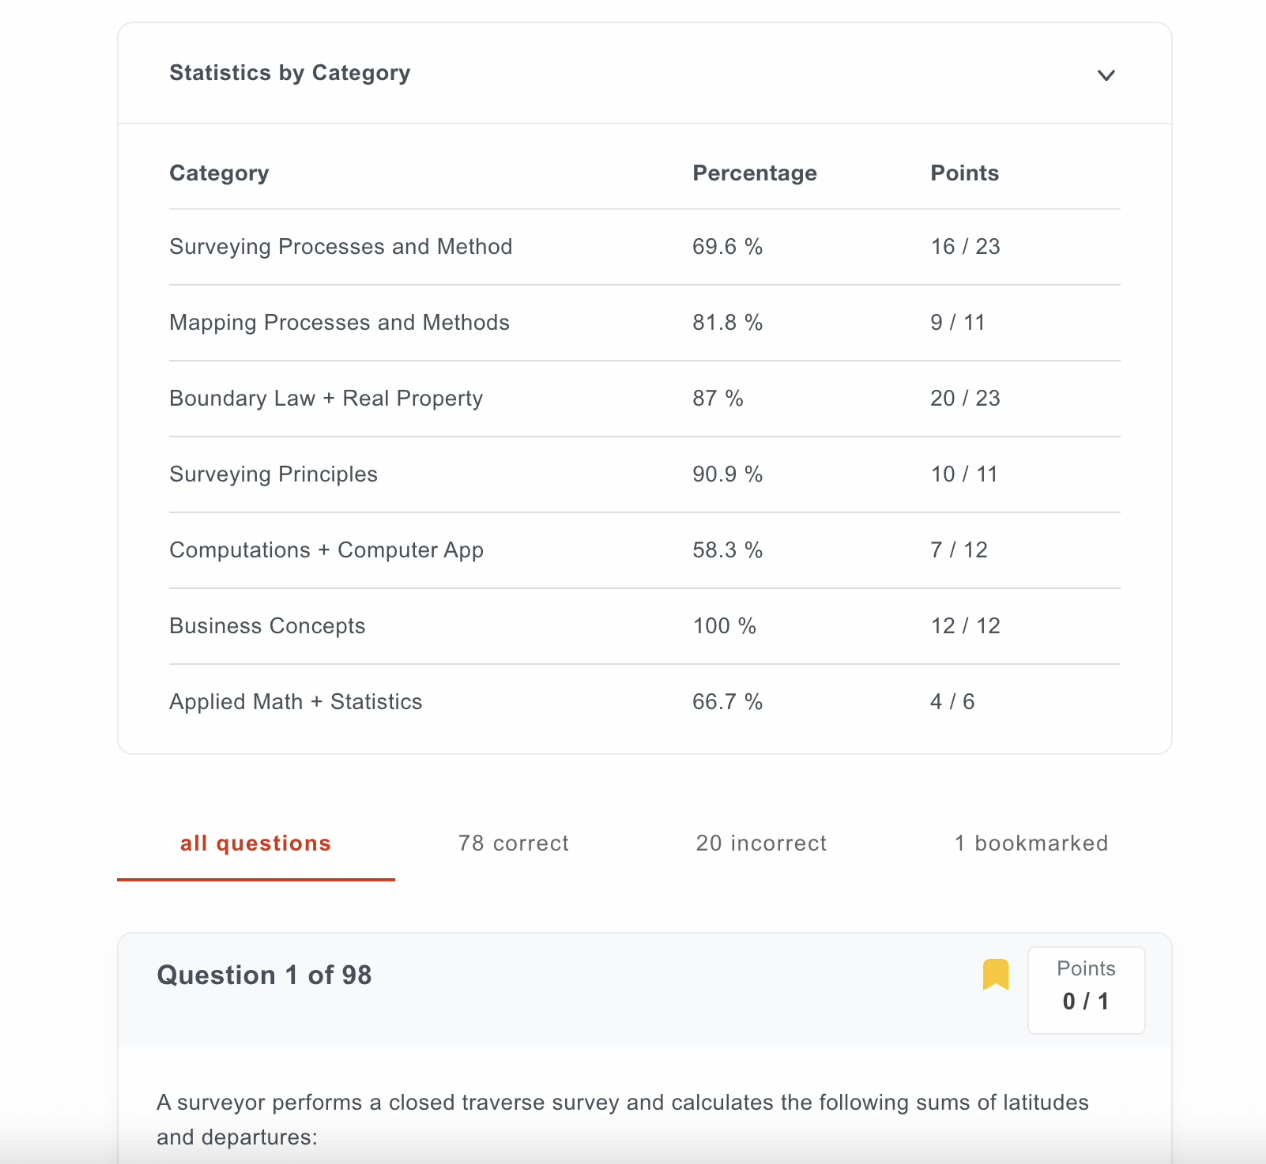1266x1164 pixels.
Task: Switch to the all questions tab
Action: (256, 843)
